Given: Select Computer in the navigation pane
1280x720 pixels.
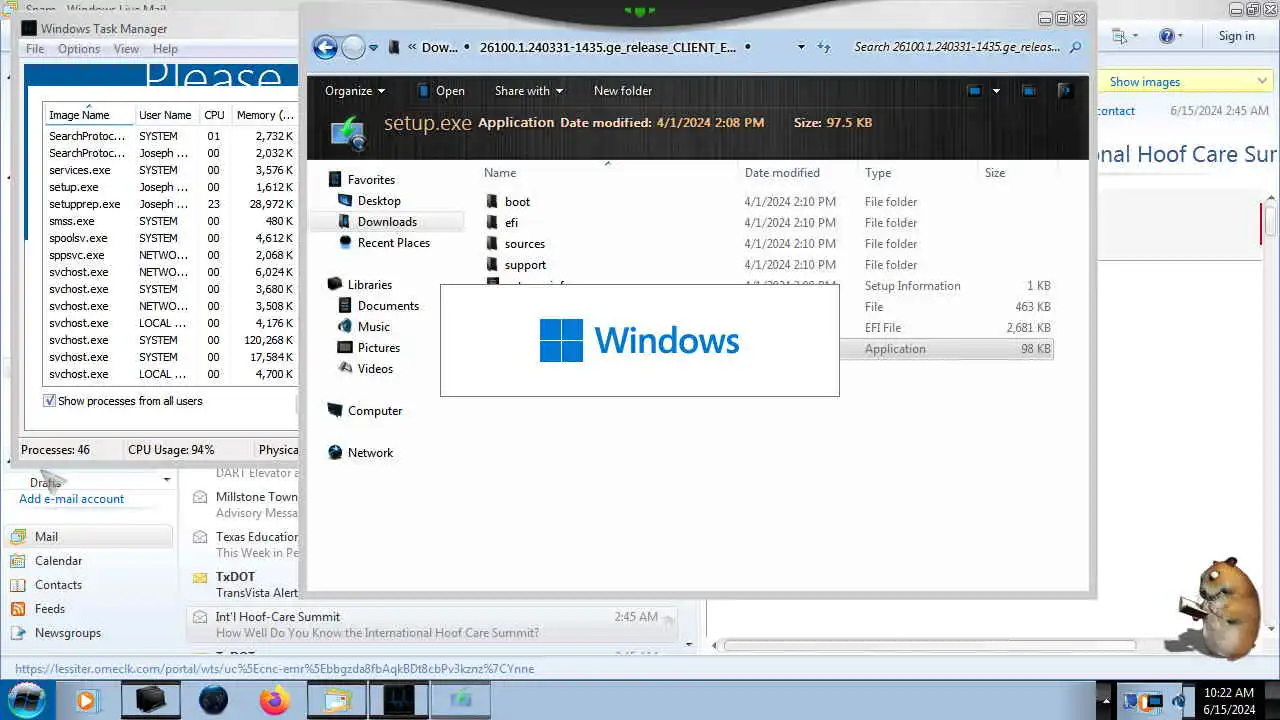Looking at the screenshot, I should pos(375,411).
